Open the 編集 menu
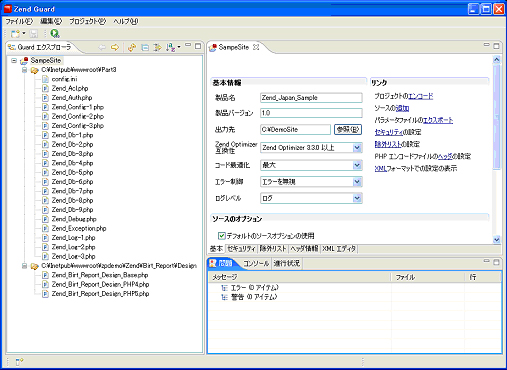 point(51,21)
